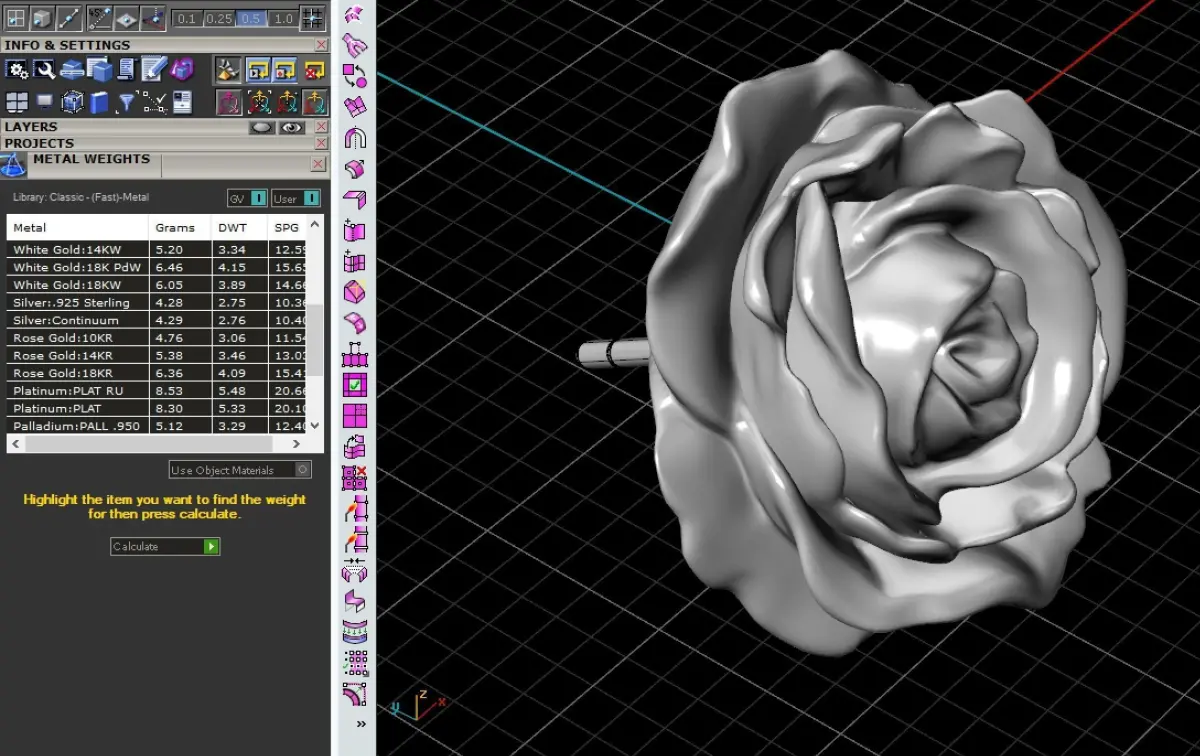Select the Silver:.925 Sterling row
Image resolution: width=1200 pixels, height=756 pixels.
tap(157, 302)
